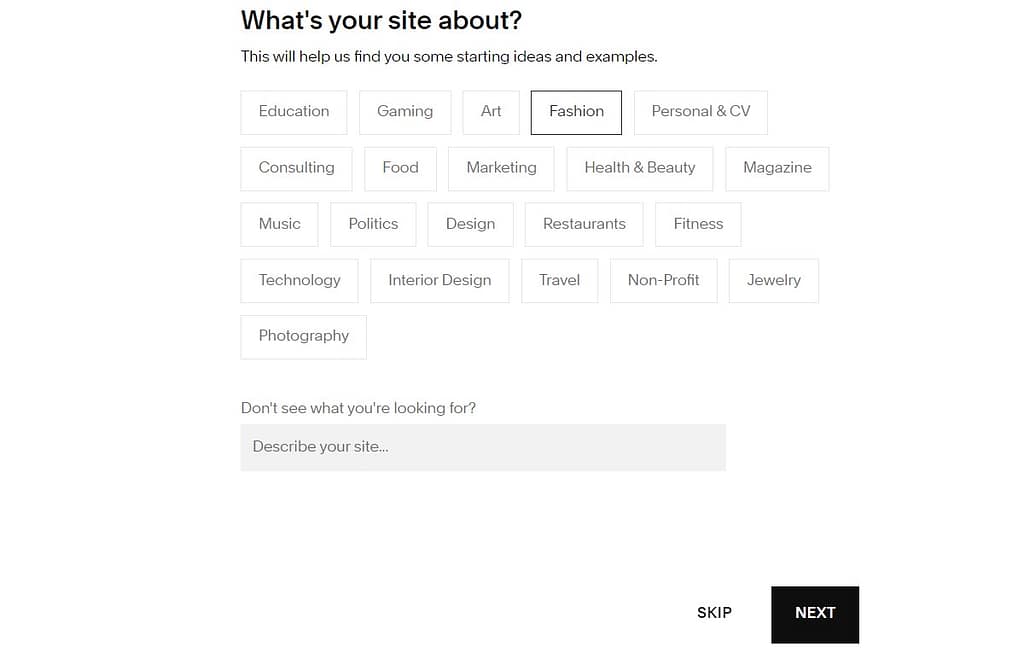
Task: Select the Fitness option
Action: 697,224
